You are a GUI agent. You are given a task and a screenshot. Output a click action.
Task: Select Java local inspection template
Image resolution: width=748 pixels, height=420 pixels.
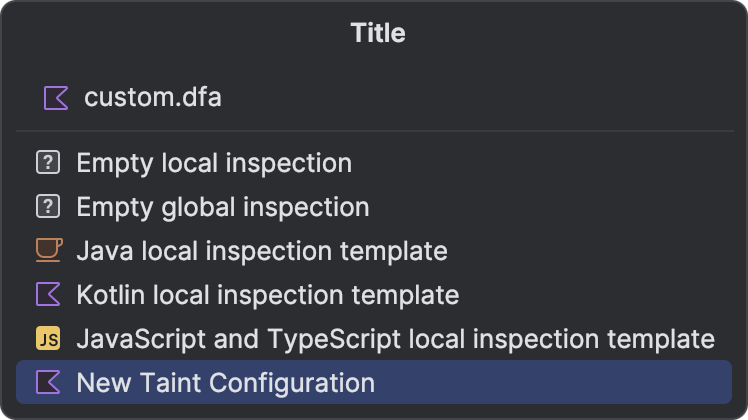[x=374, y=250]
